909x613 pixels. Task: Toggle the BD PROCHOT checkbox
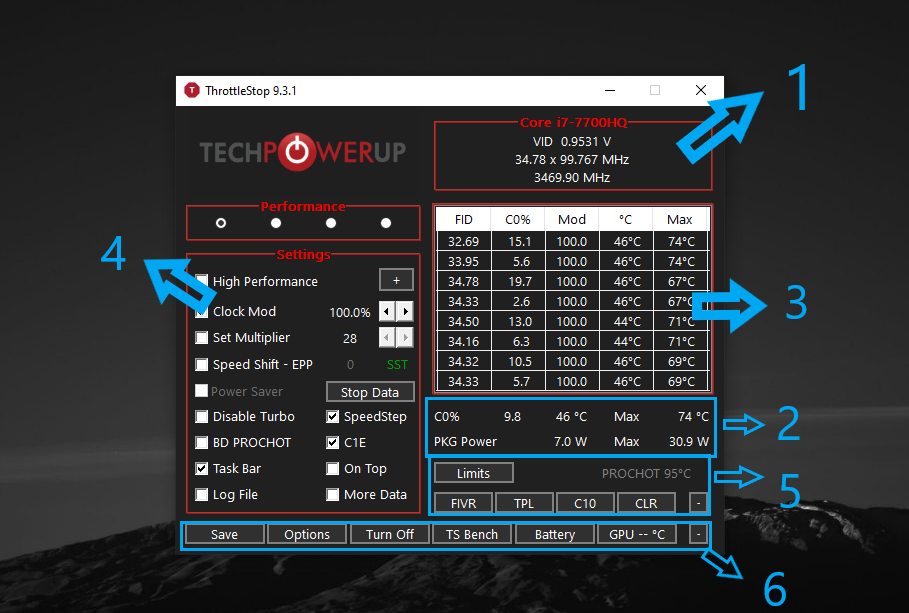coord(201,442)
